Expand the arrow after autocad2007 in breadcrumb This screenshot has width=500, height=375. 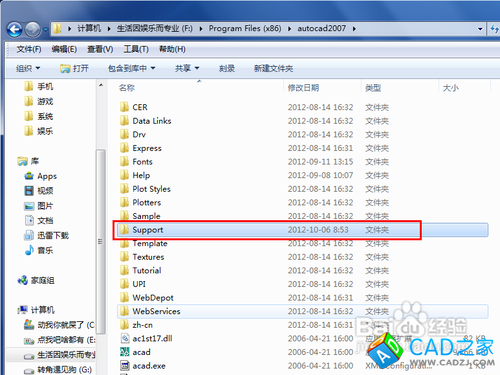click(354, 29)
